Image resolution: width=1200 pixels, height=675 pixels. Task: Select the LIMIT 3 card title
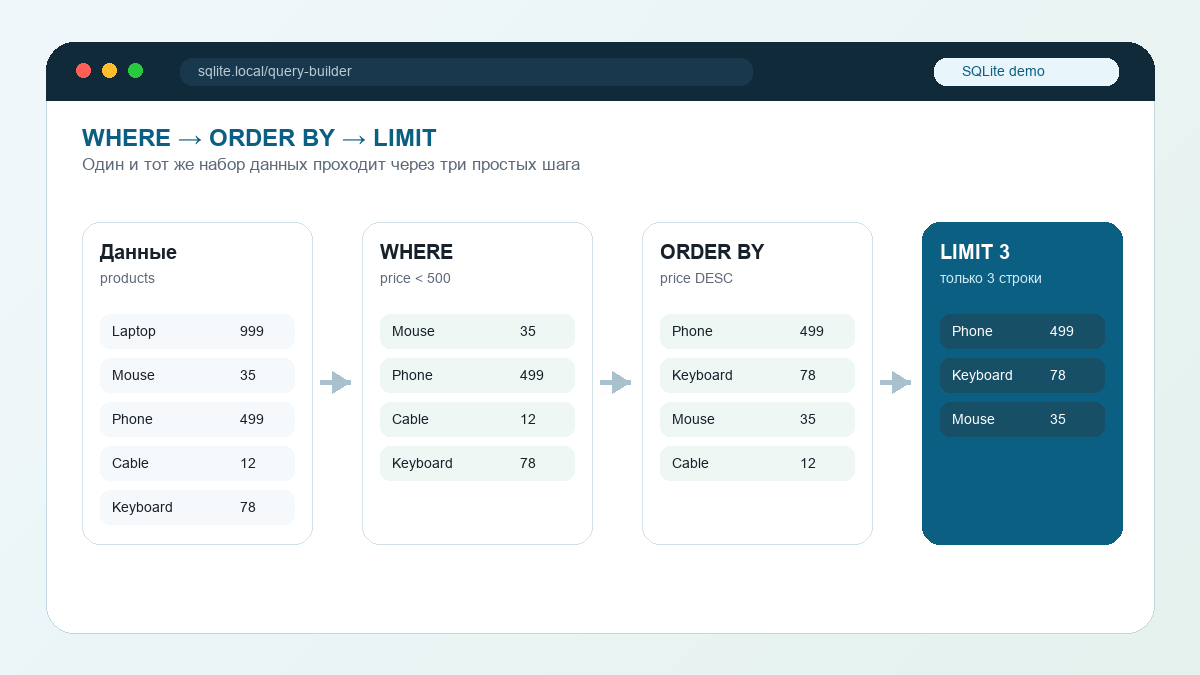[975, 252]
